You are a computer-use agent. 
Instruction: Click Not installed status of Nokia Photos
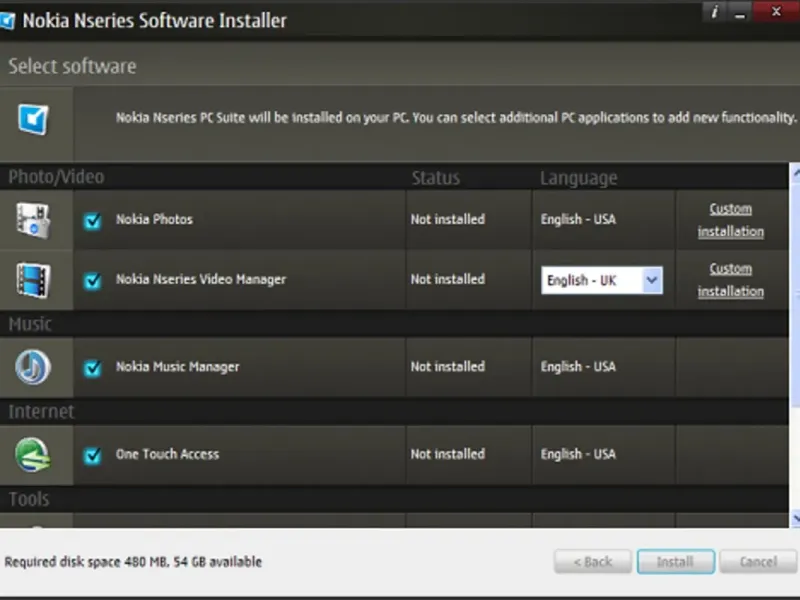(448, 219)
